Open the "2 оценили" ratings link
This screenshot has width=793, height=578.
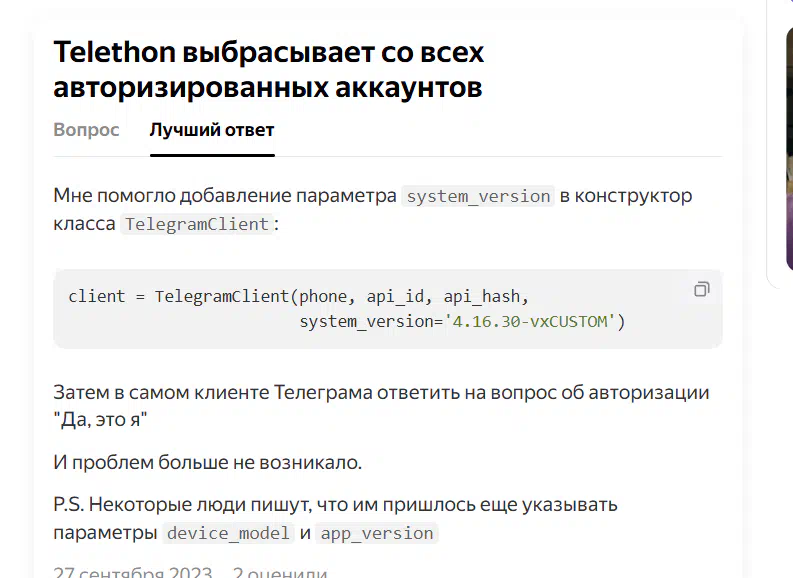(280, 573)
